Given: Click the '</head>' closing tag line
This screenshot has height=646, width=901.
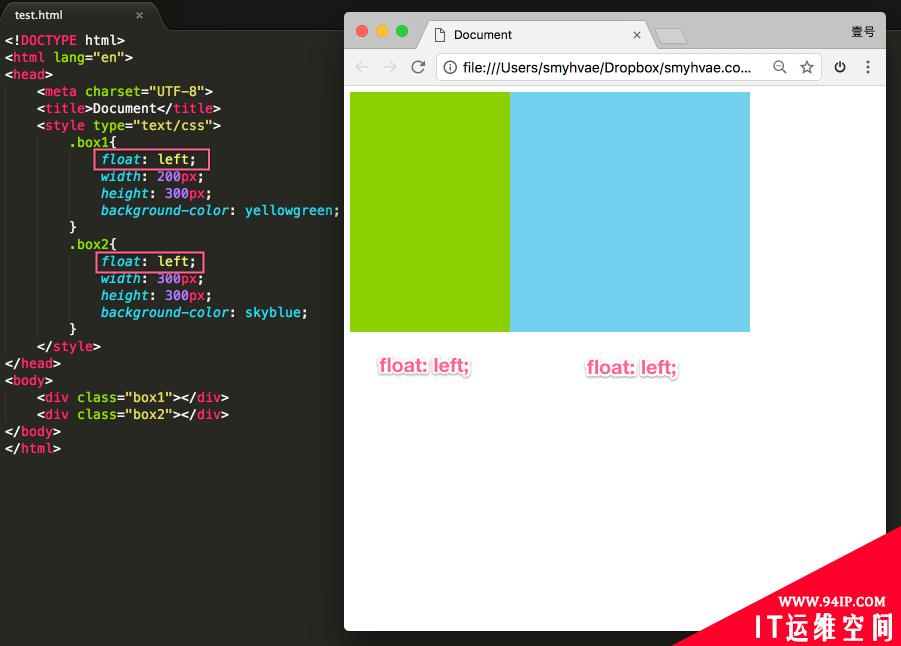Looking at the screenshot, I should tap(33, 363).
